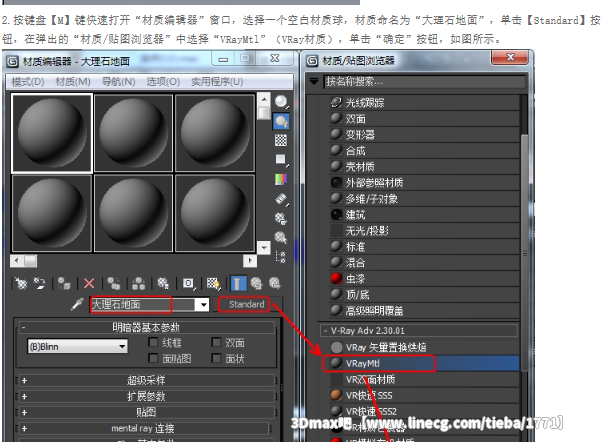This screenshot has width=603, height=442.
Task: Click the Sample UV Tiling icon
Action: [281, 160]
